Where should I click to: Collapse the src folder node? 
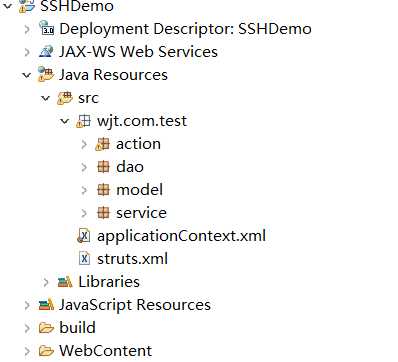(46, 98)
